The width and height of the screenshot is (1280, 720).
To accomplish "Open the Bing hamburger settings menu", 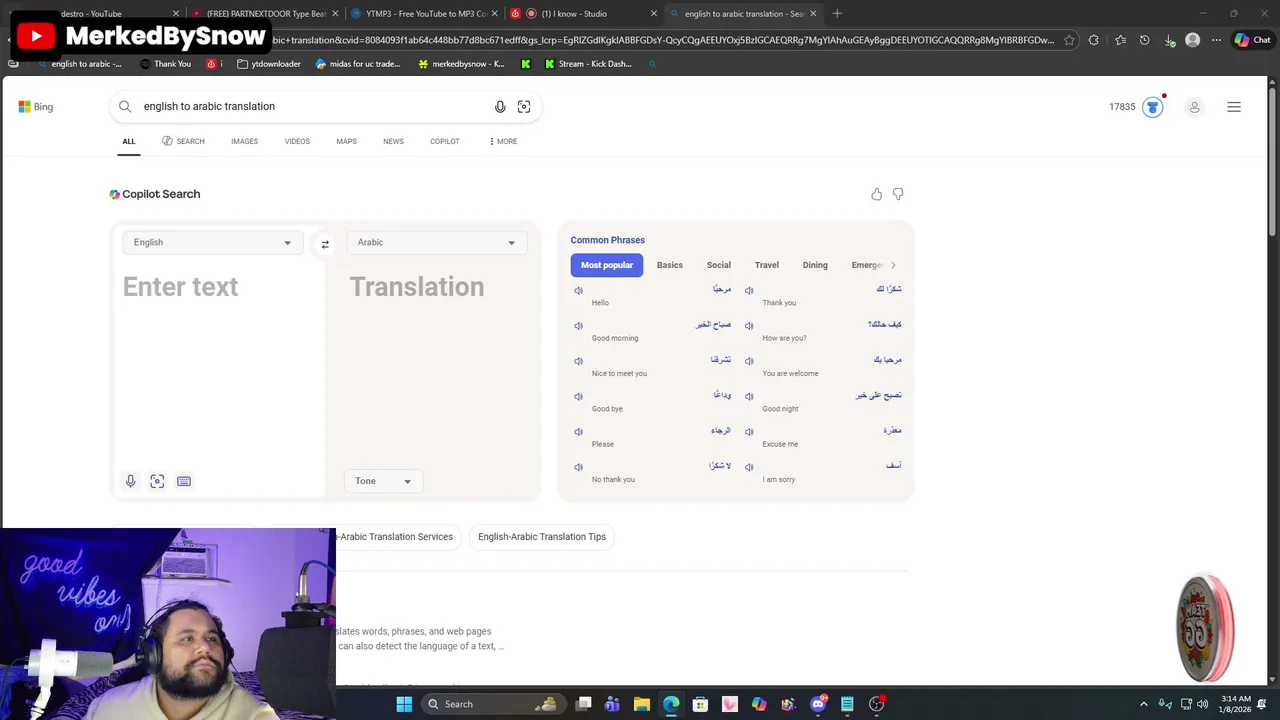I will pos(1234,107).
